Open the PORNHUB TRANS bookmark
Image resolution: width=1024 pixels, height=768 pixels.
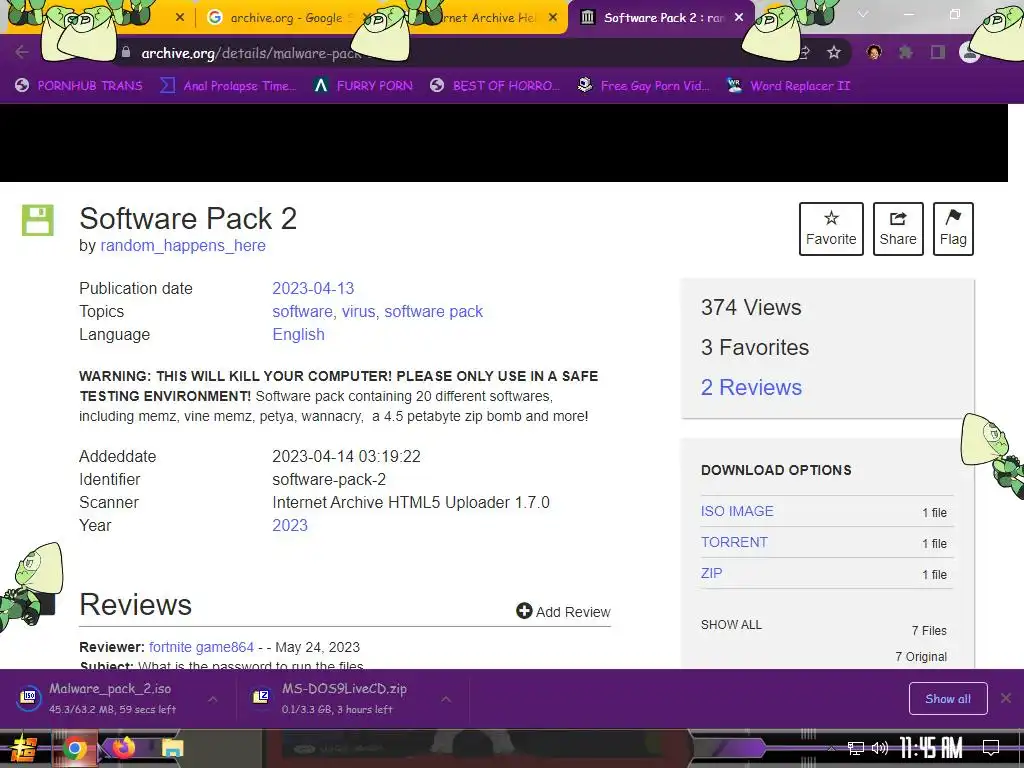79,86
